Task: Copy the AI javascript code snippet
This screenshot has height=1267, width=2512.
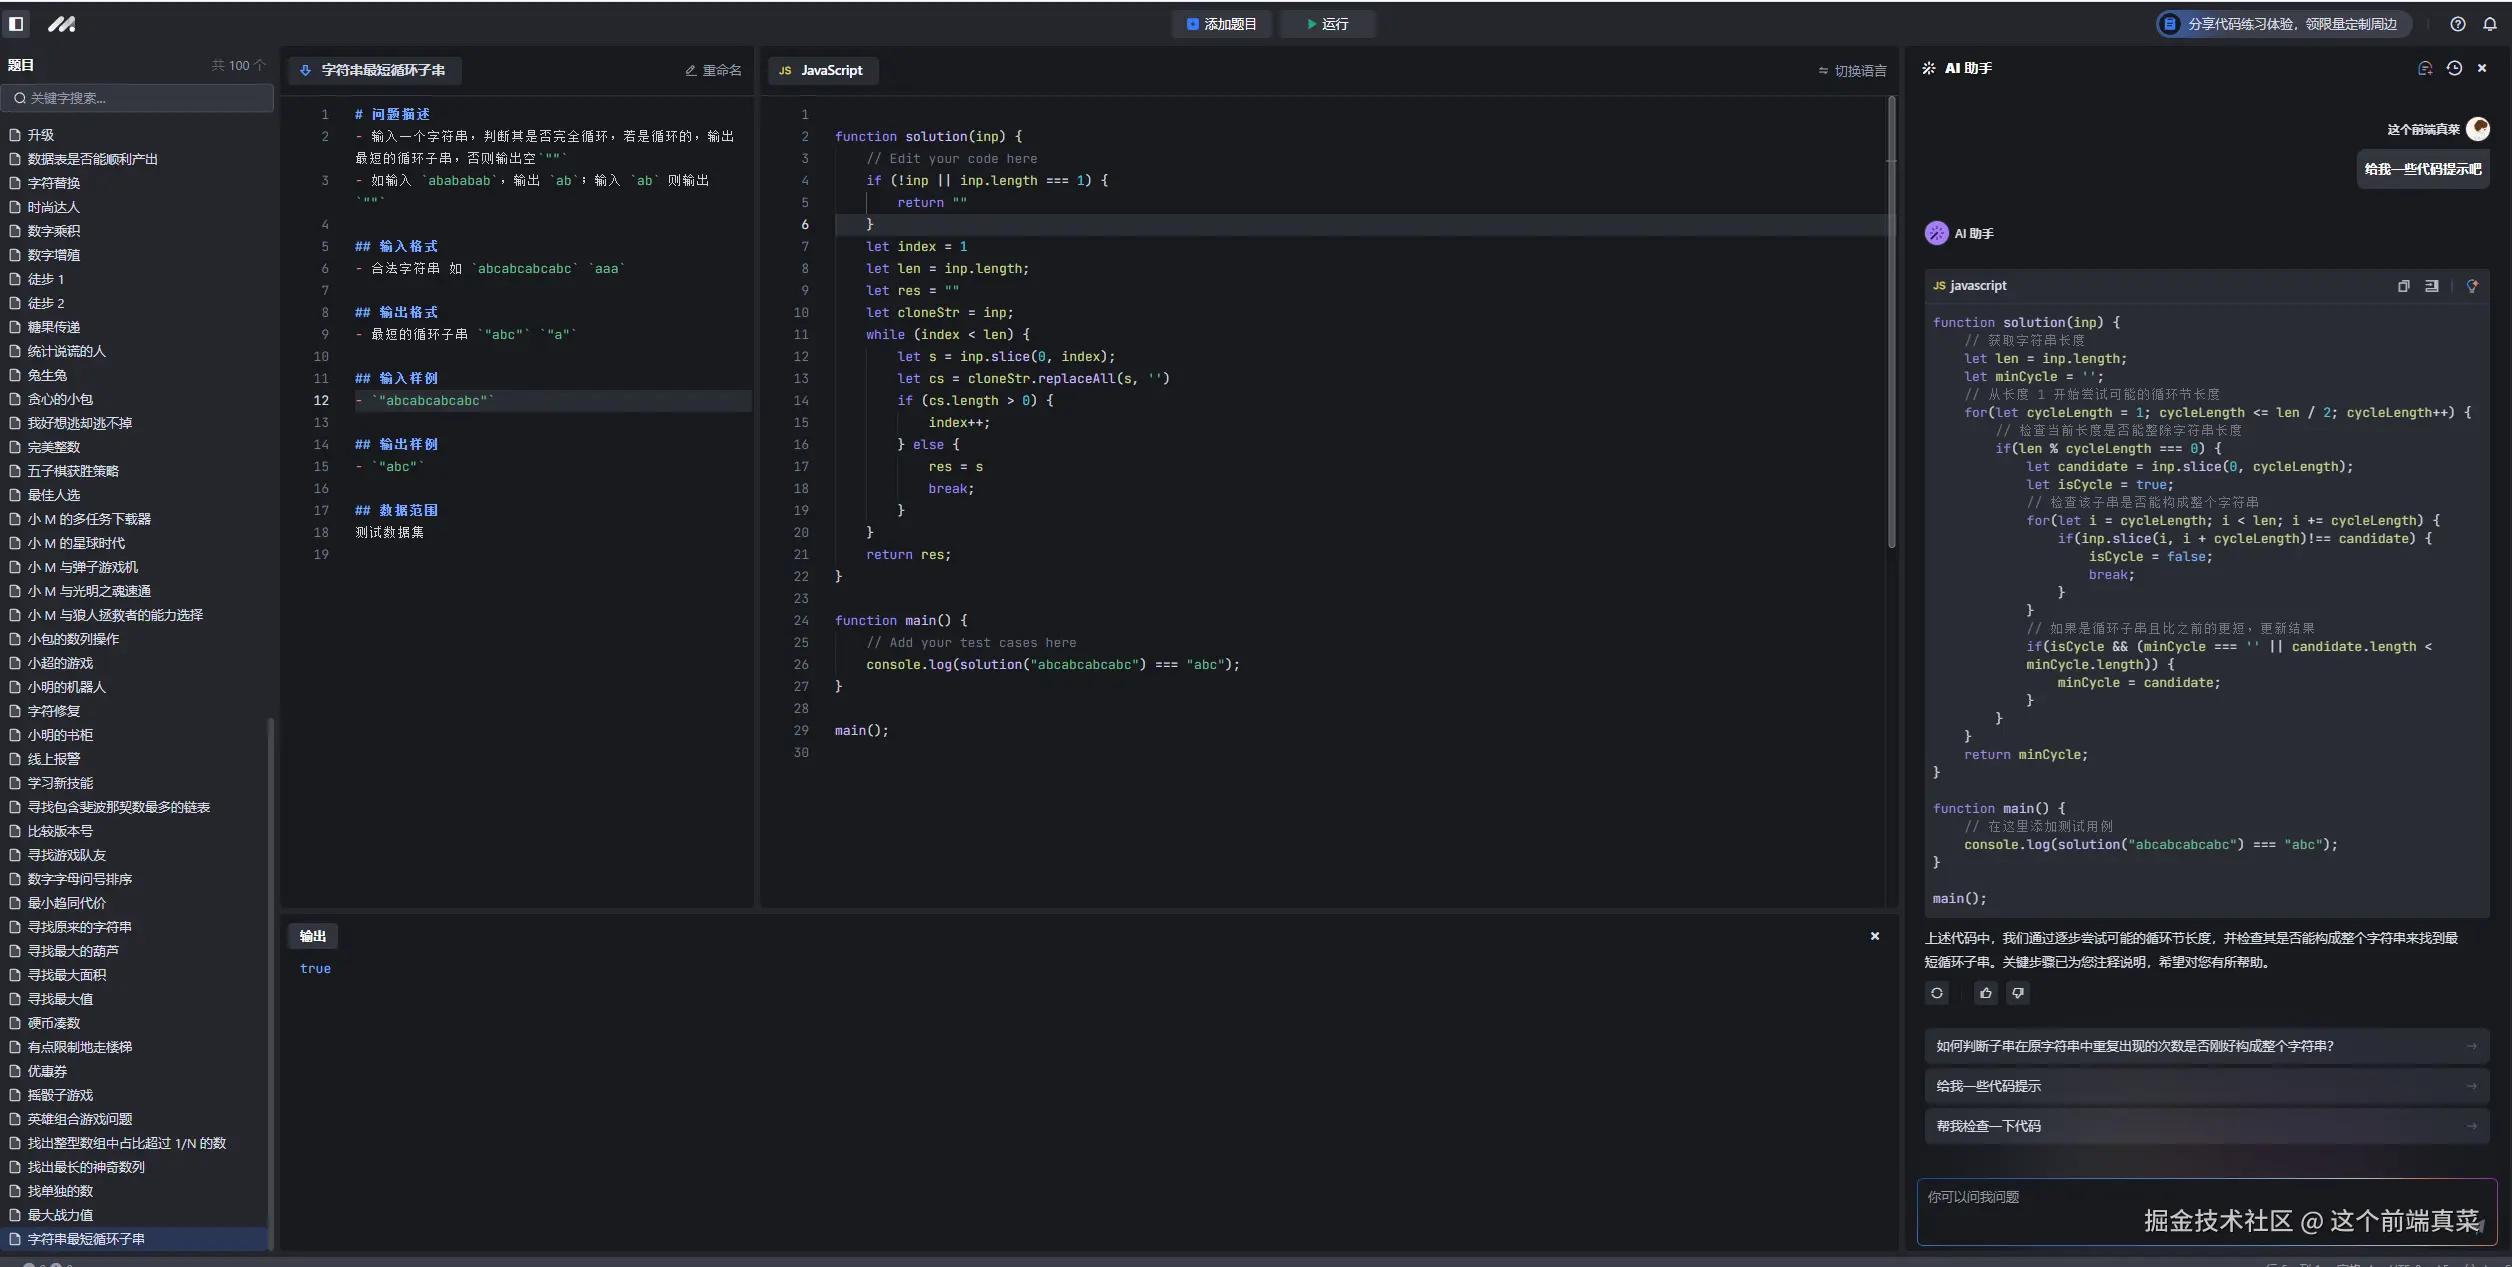Action: tap(2404, 286)
